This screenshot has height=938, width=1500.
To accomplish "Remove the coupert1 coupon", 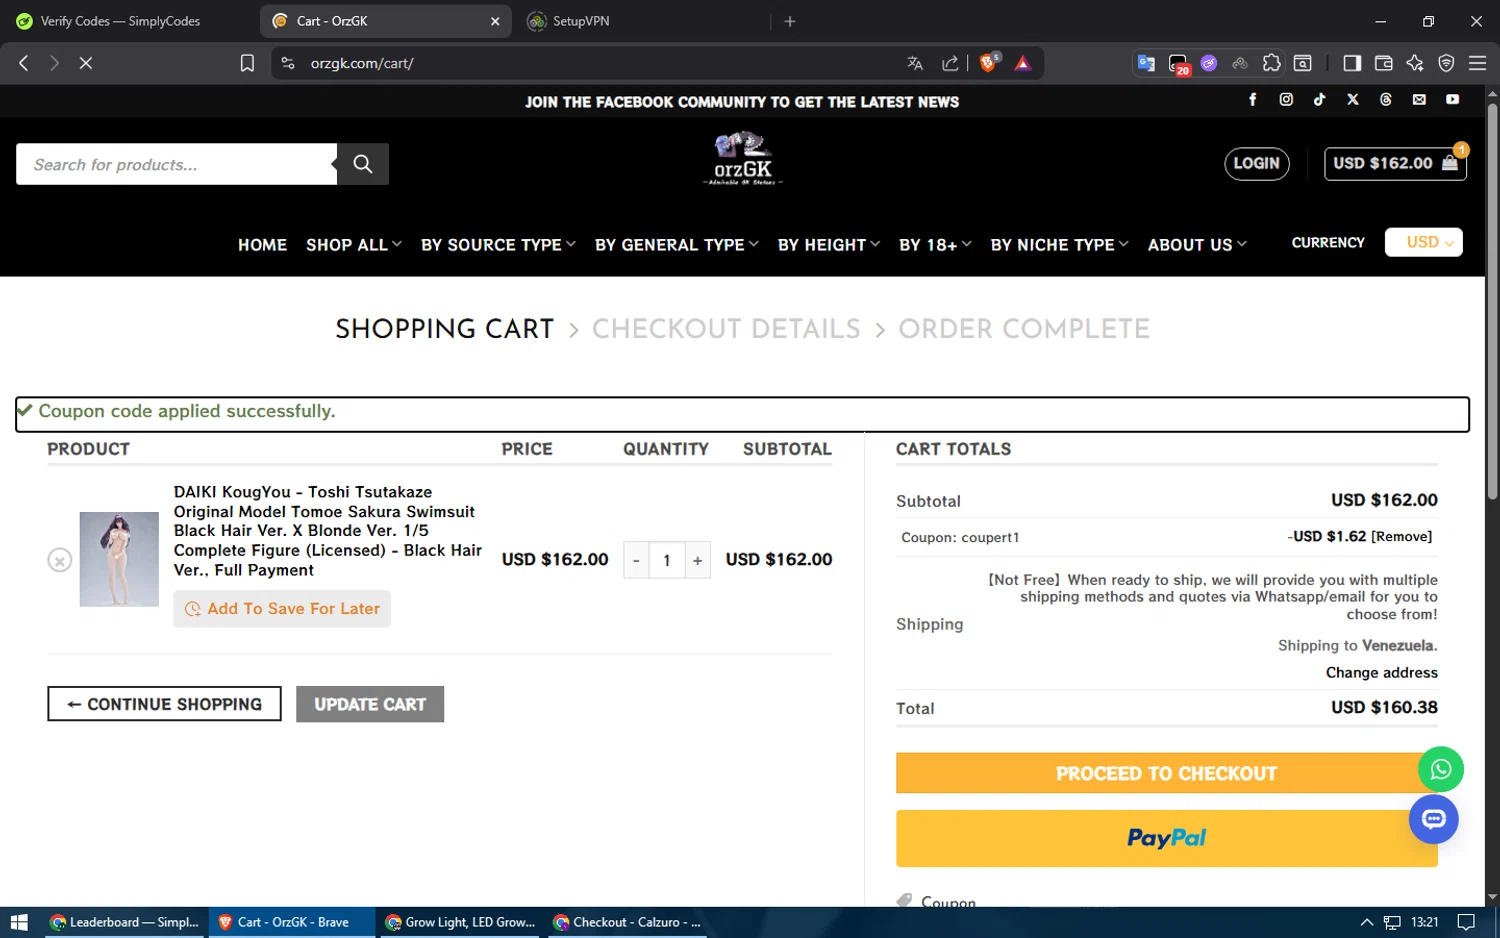I will [1401, 537].
